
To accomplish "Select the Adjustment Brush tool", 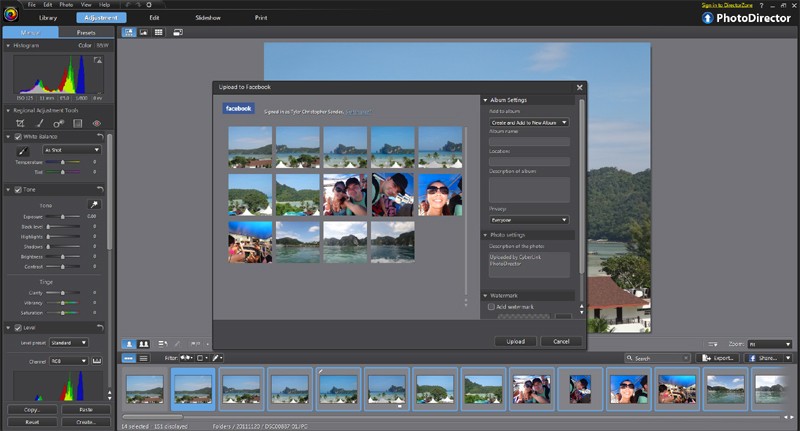I will (39, 123).
